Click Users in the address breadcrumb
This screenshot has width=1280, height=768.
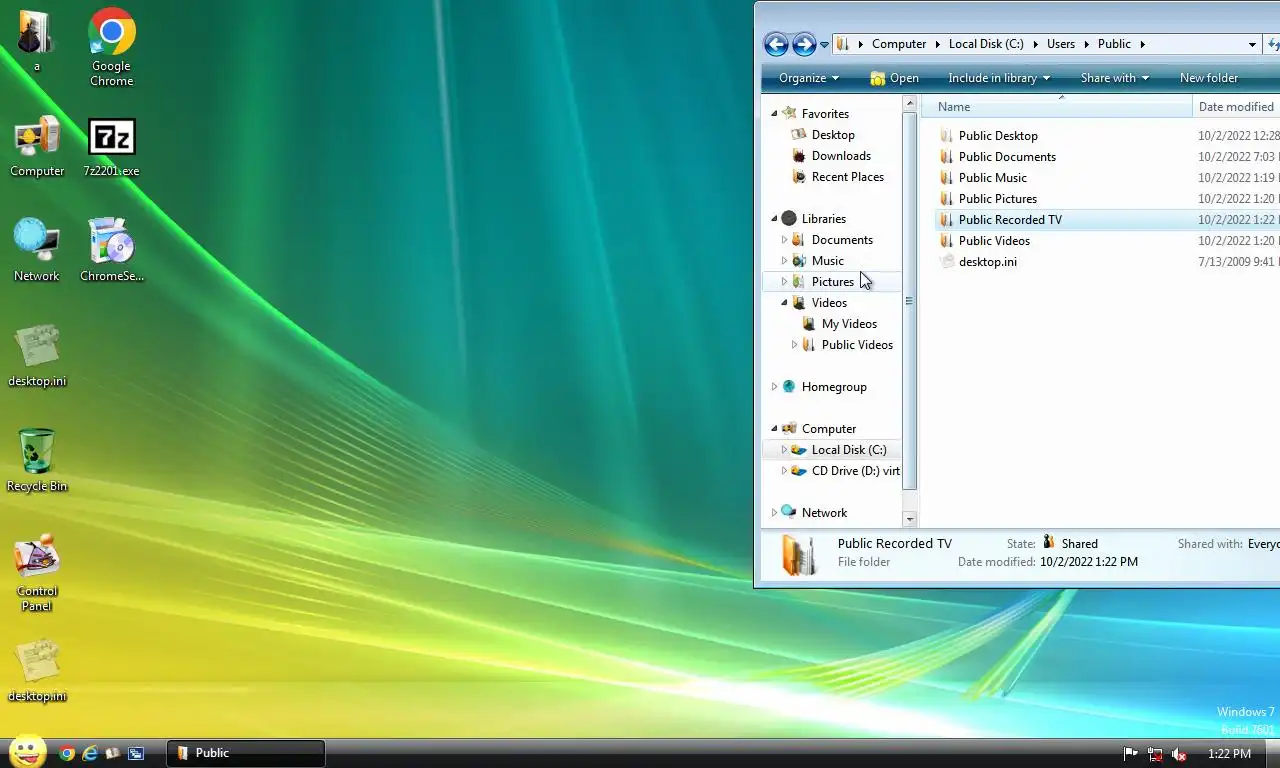1061,44
